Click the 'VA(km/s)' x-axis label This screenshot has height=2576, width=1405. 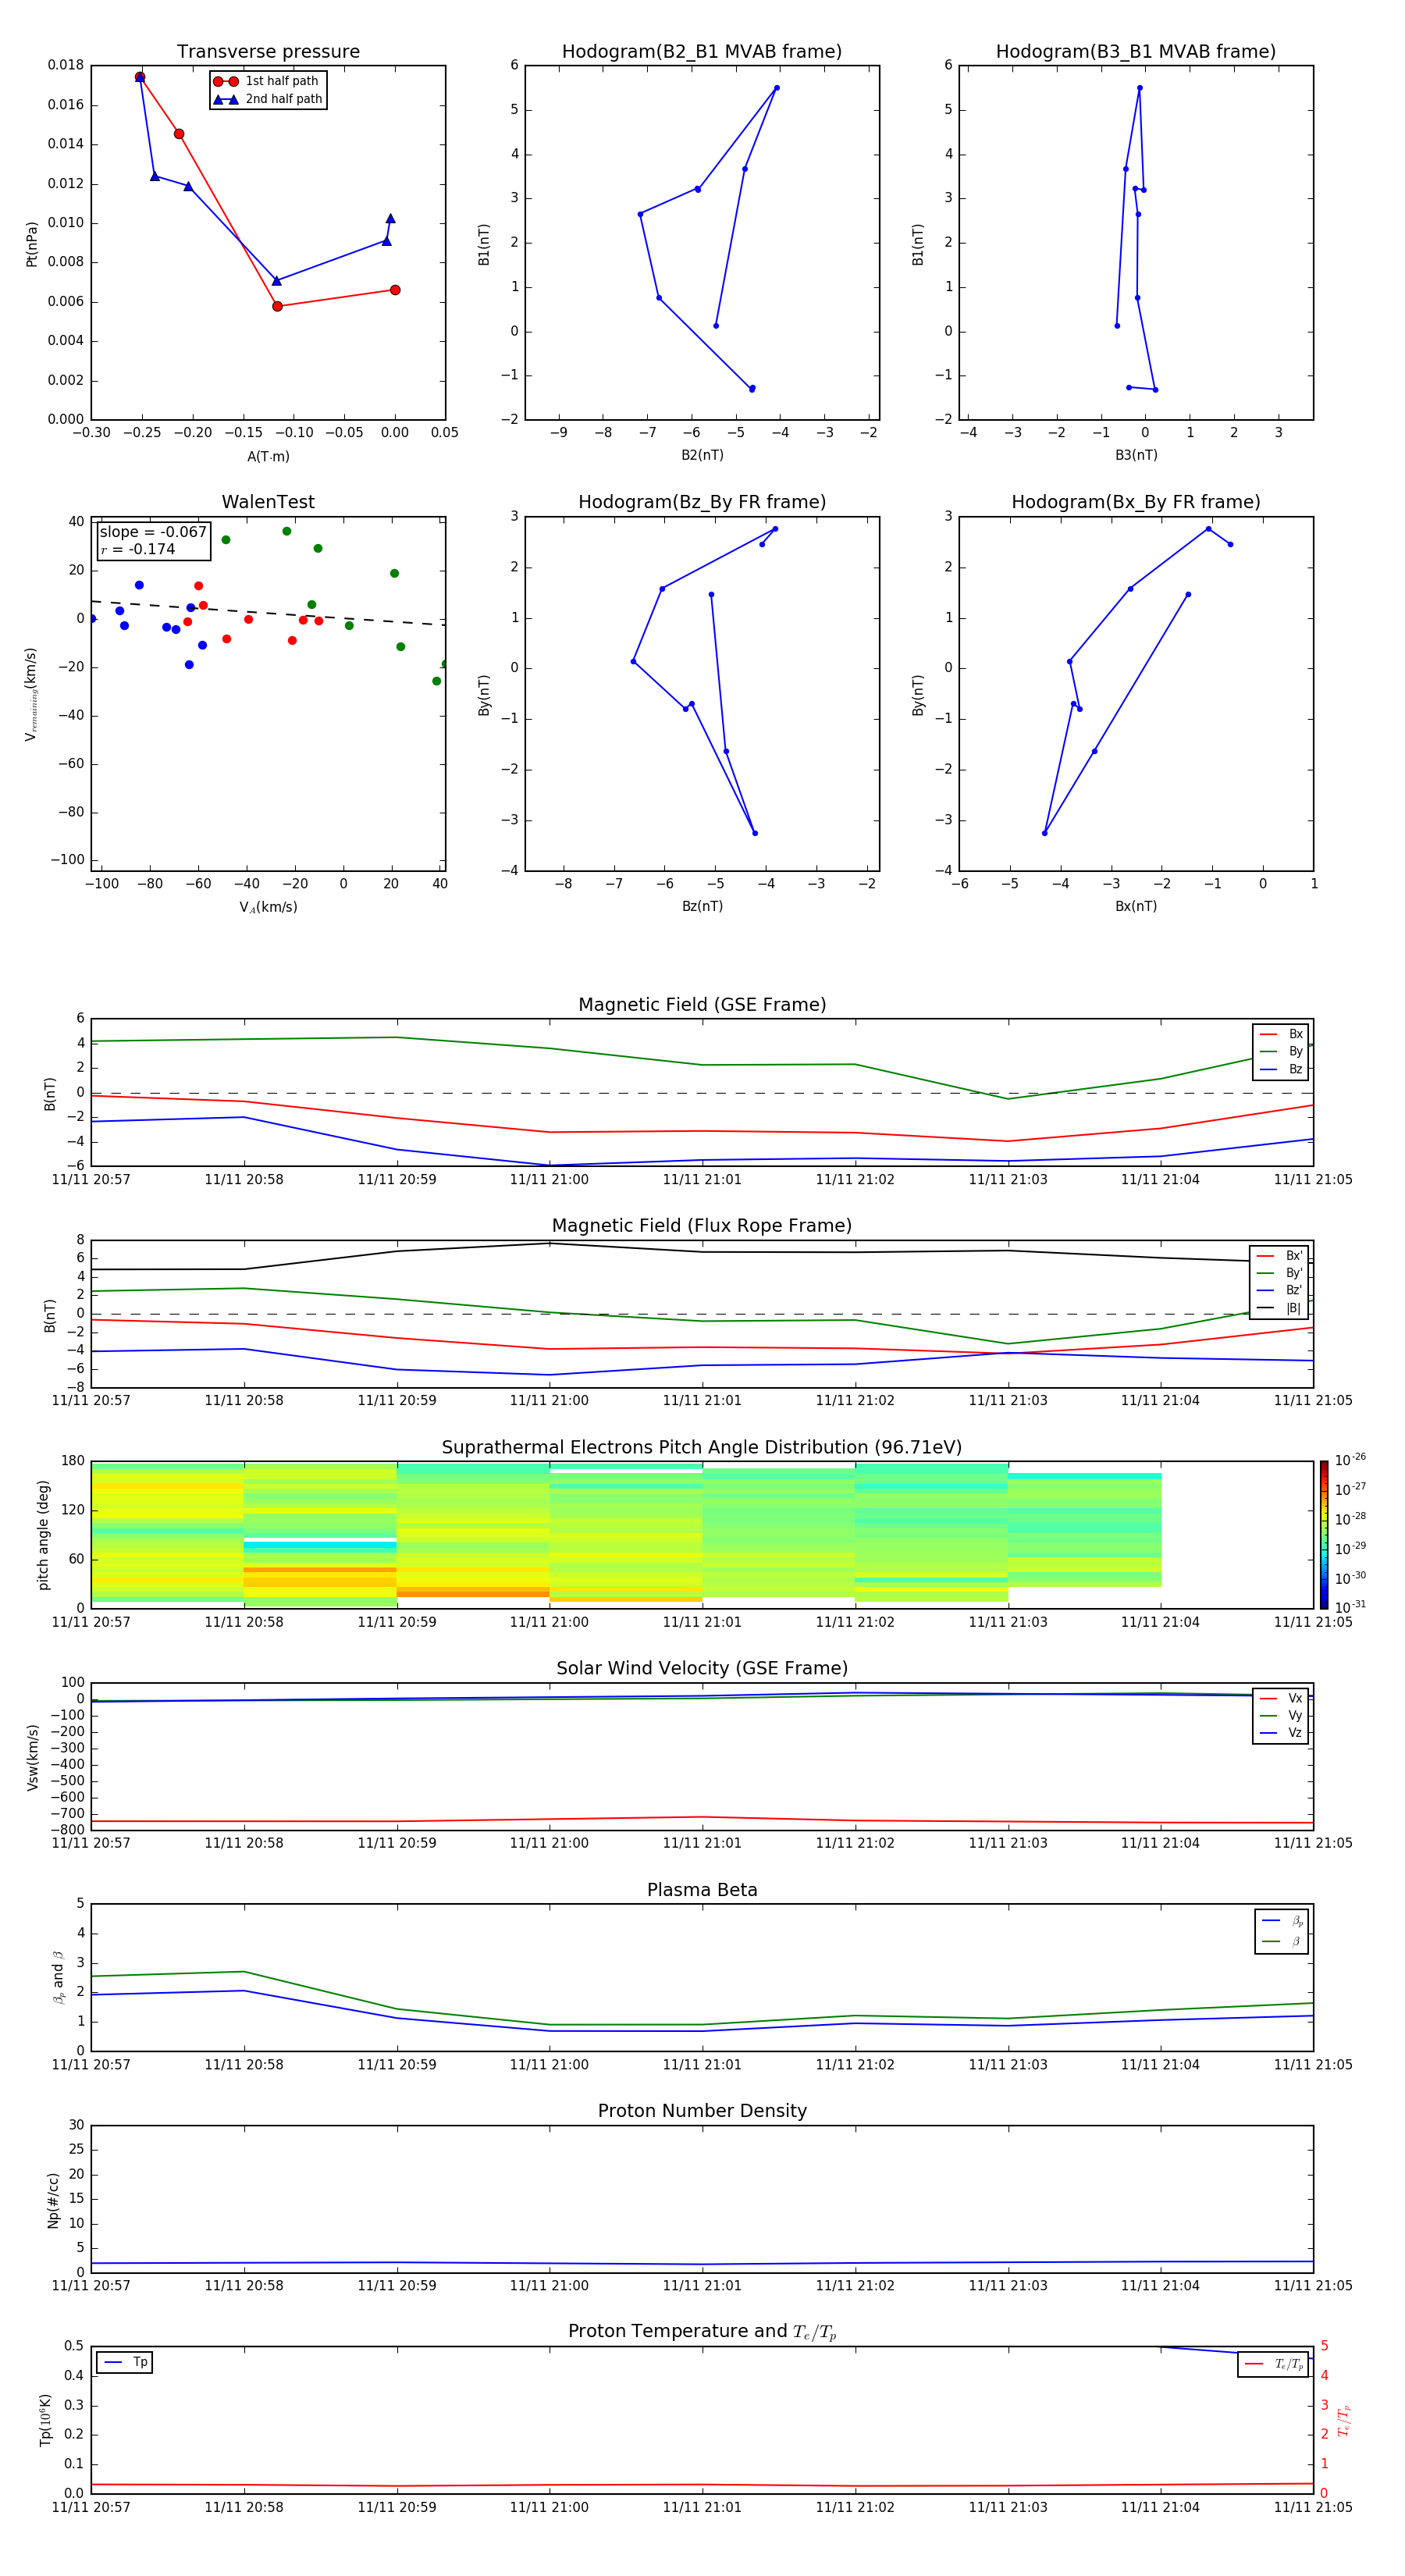tap(268, 907)
